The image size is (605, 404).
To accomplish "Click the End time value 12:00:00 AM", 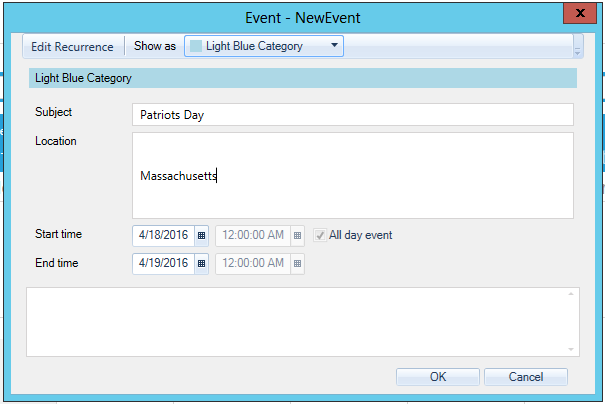I will (253, 264).
